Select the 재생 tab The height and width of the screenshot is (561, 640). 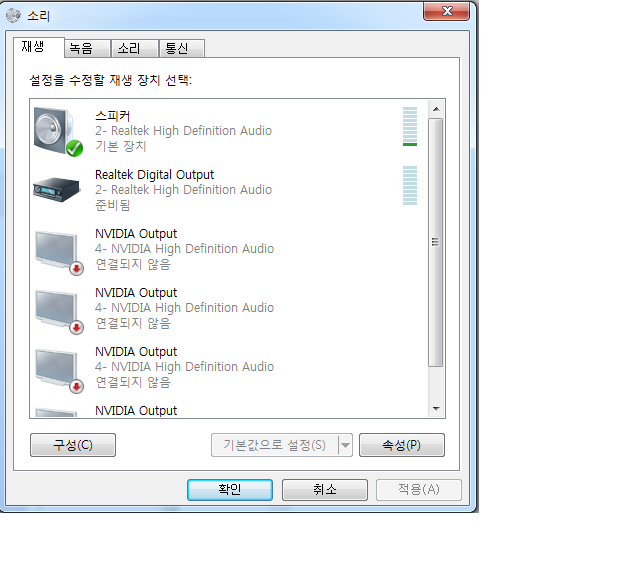pyautogui.click(x=39, y=47)
